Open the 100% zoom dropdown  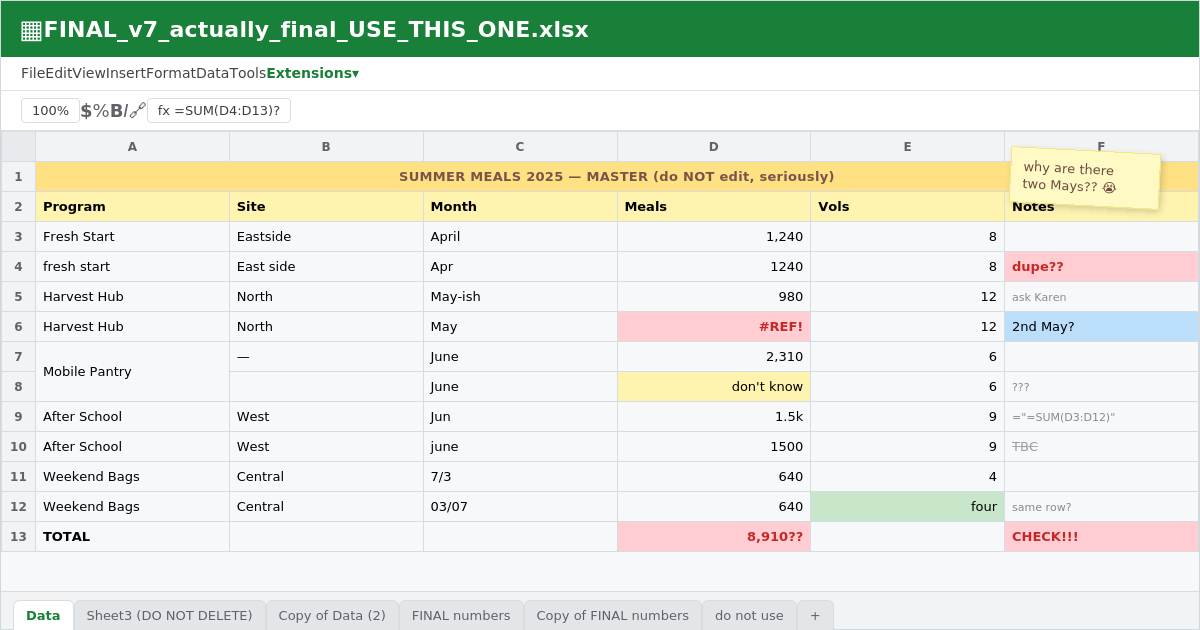pyautogui.click(x=50, y=111)
